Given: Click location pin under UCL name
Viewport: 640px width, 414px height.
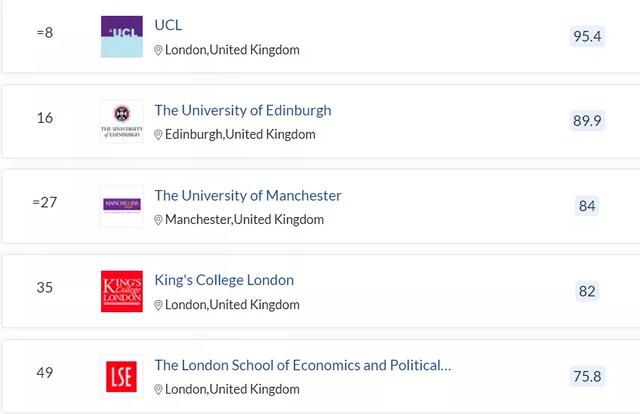Looking at the screenshot, I should (158, 50).
